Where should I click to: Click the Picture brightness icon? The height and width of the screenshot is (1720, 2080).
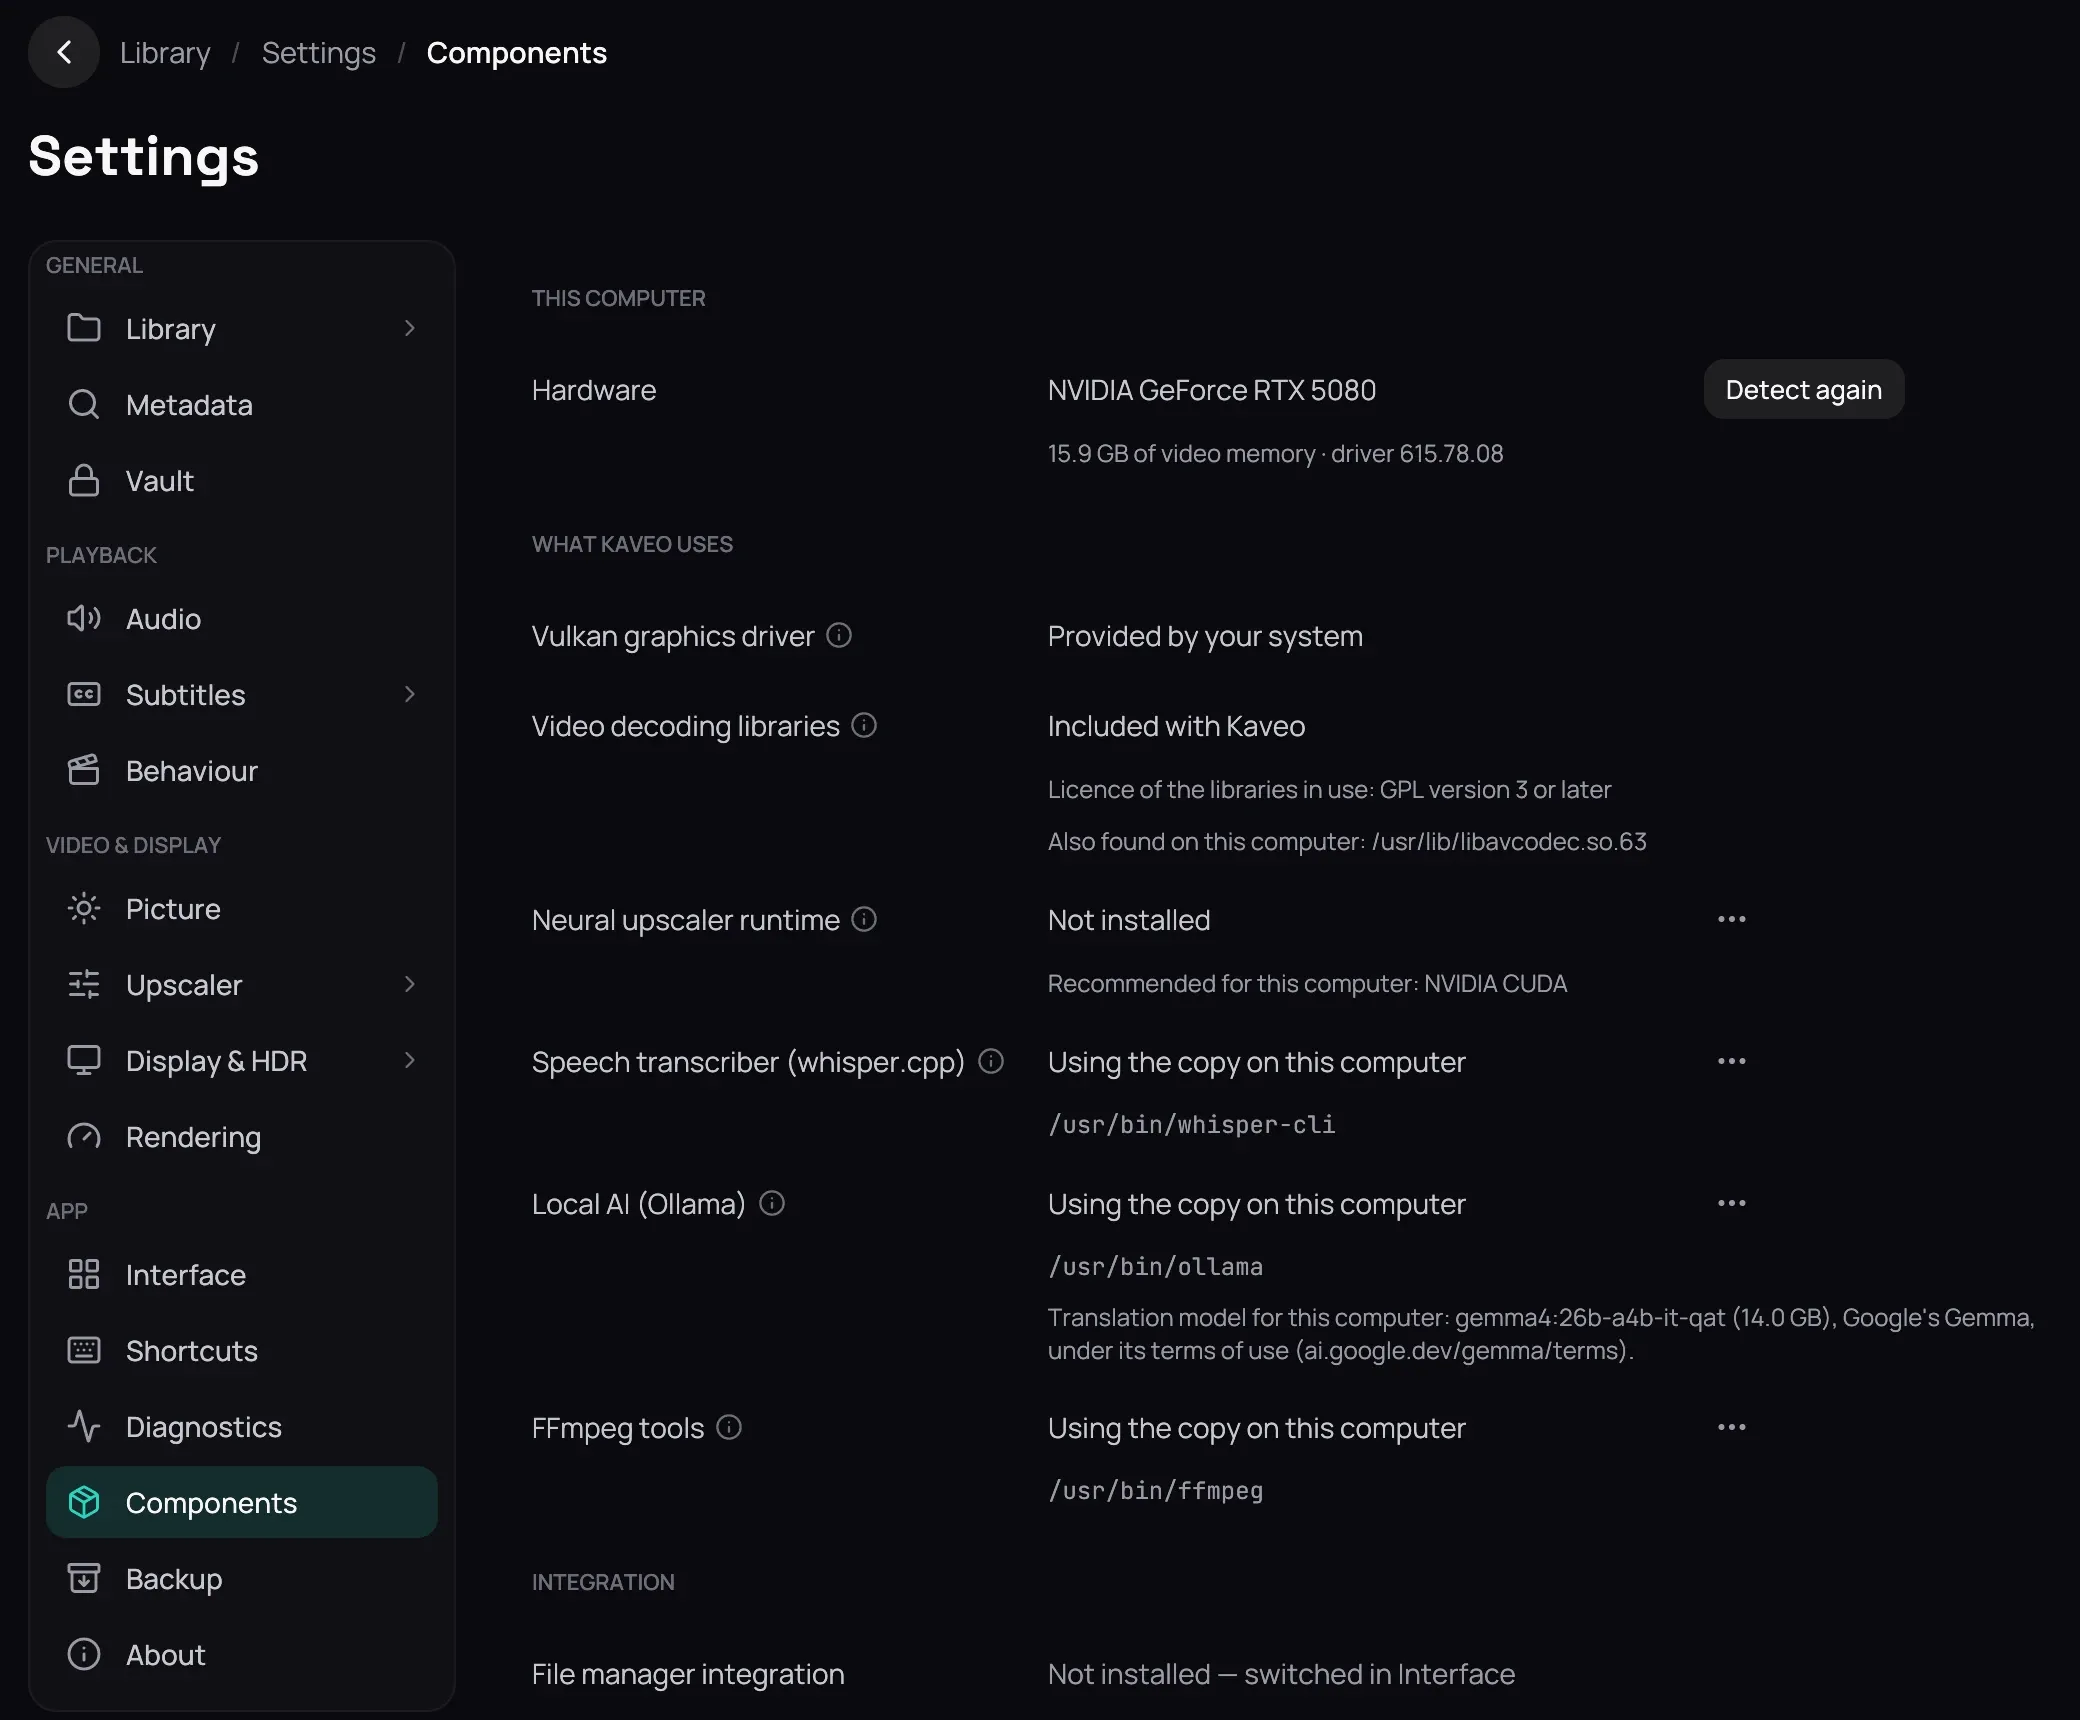[84, 908]
